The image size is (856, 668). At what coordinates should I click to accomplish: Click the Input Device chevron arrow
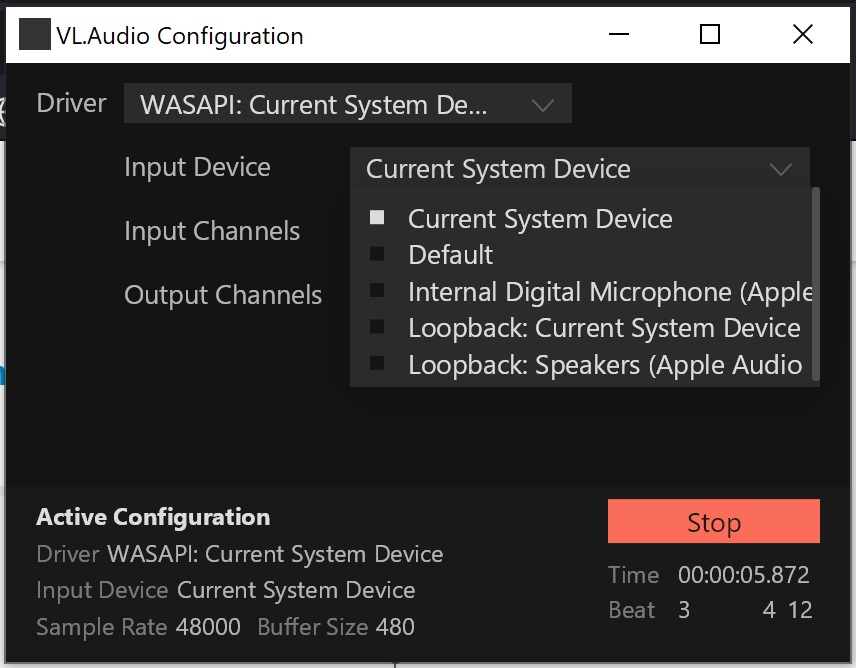pyautogui.click(x=781, y=169)
